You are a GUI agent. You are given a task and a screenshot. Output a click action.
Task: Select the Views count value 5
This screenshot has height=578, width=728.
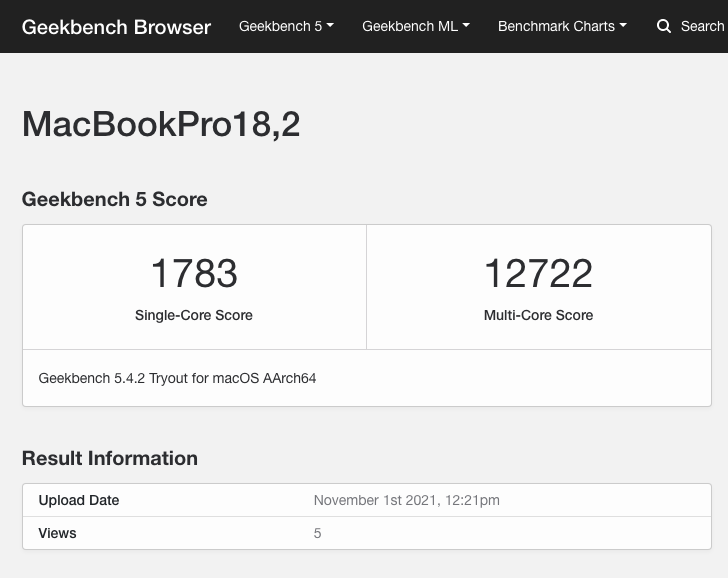(317, 533)
